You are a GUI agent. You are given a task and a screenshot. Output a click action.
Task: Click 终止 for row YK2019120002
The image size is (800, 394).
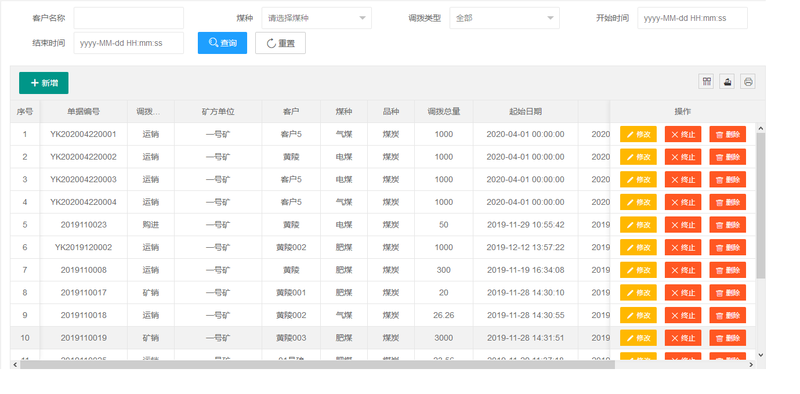pos(683,247)
